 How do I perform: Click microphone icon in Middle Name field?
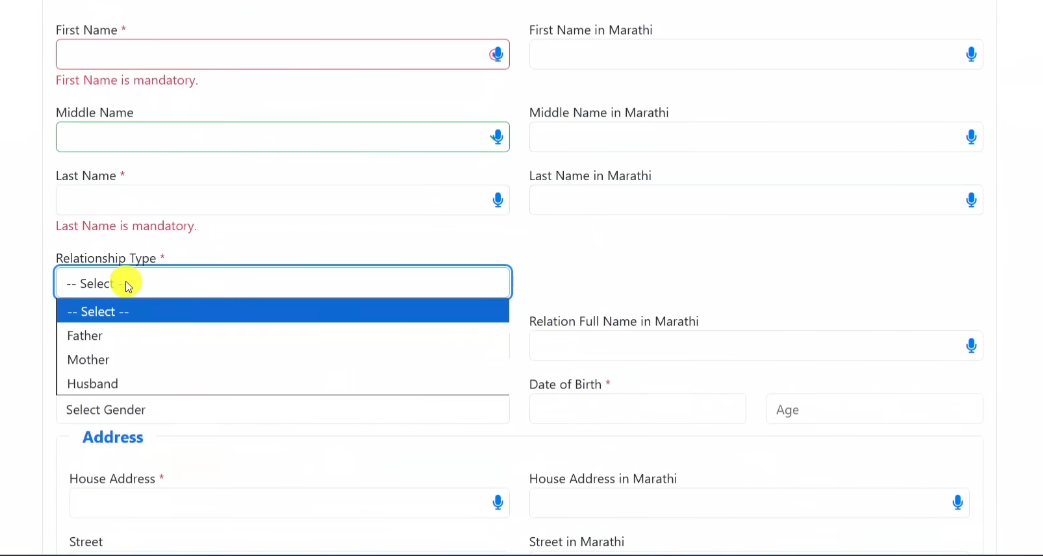497,137
